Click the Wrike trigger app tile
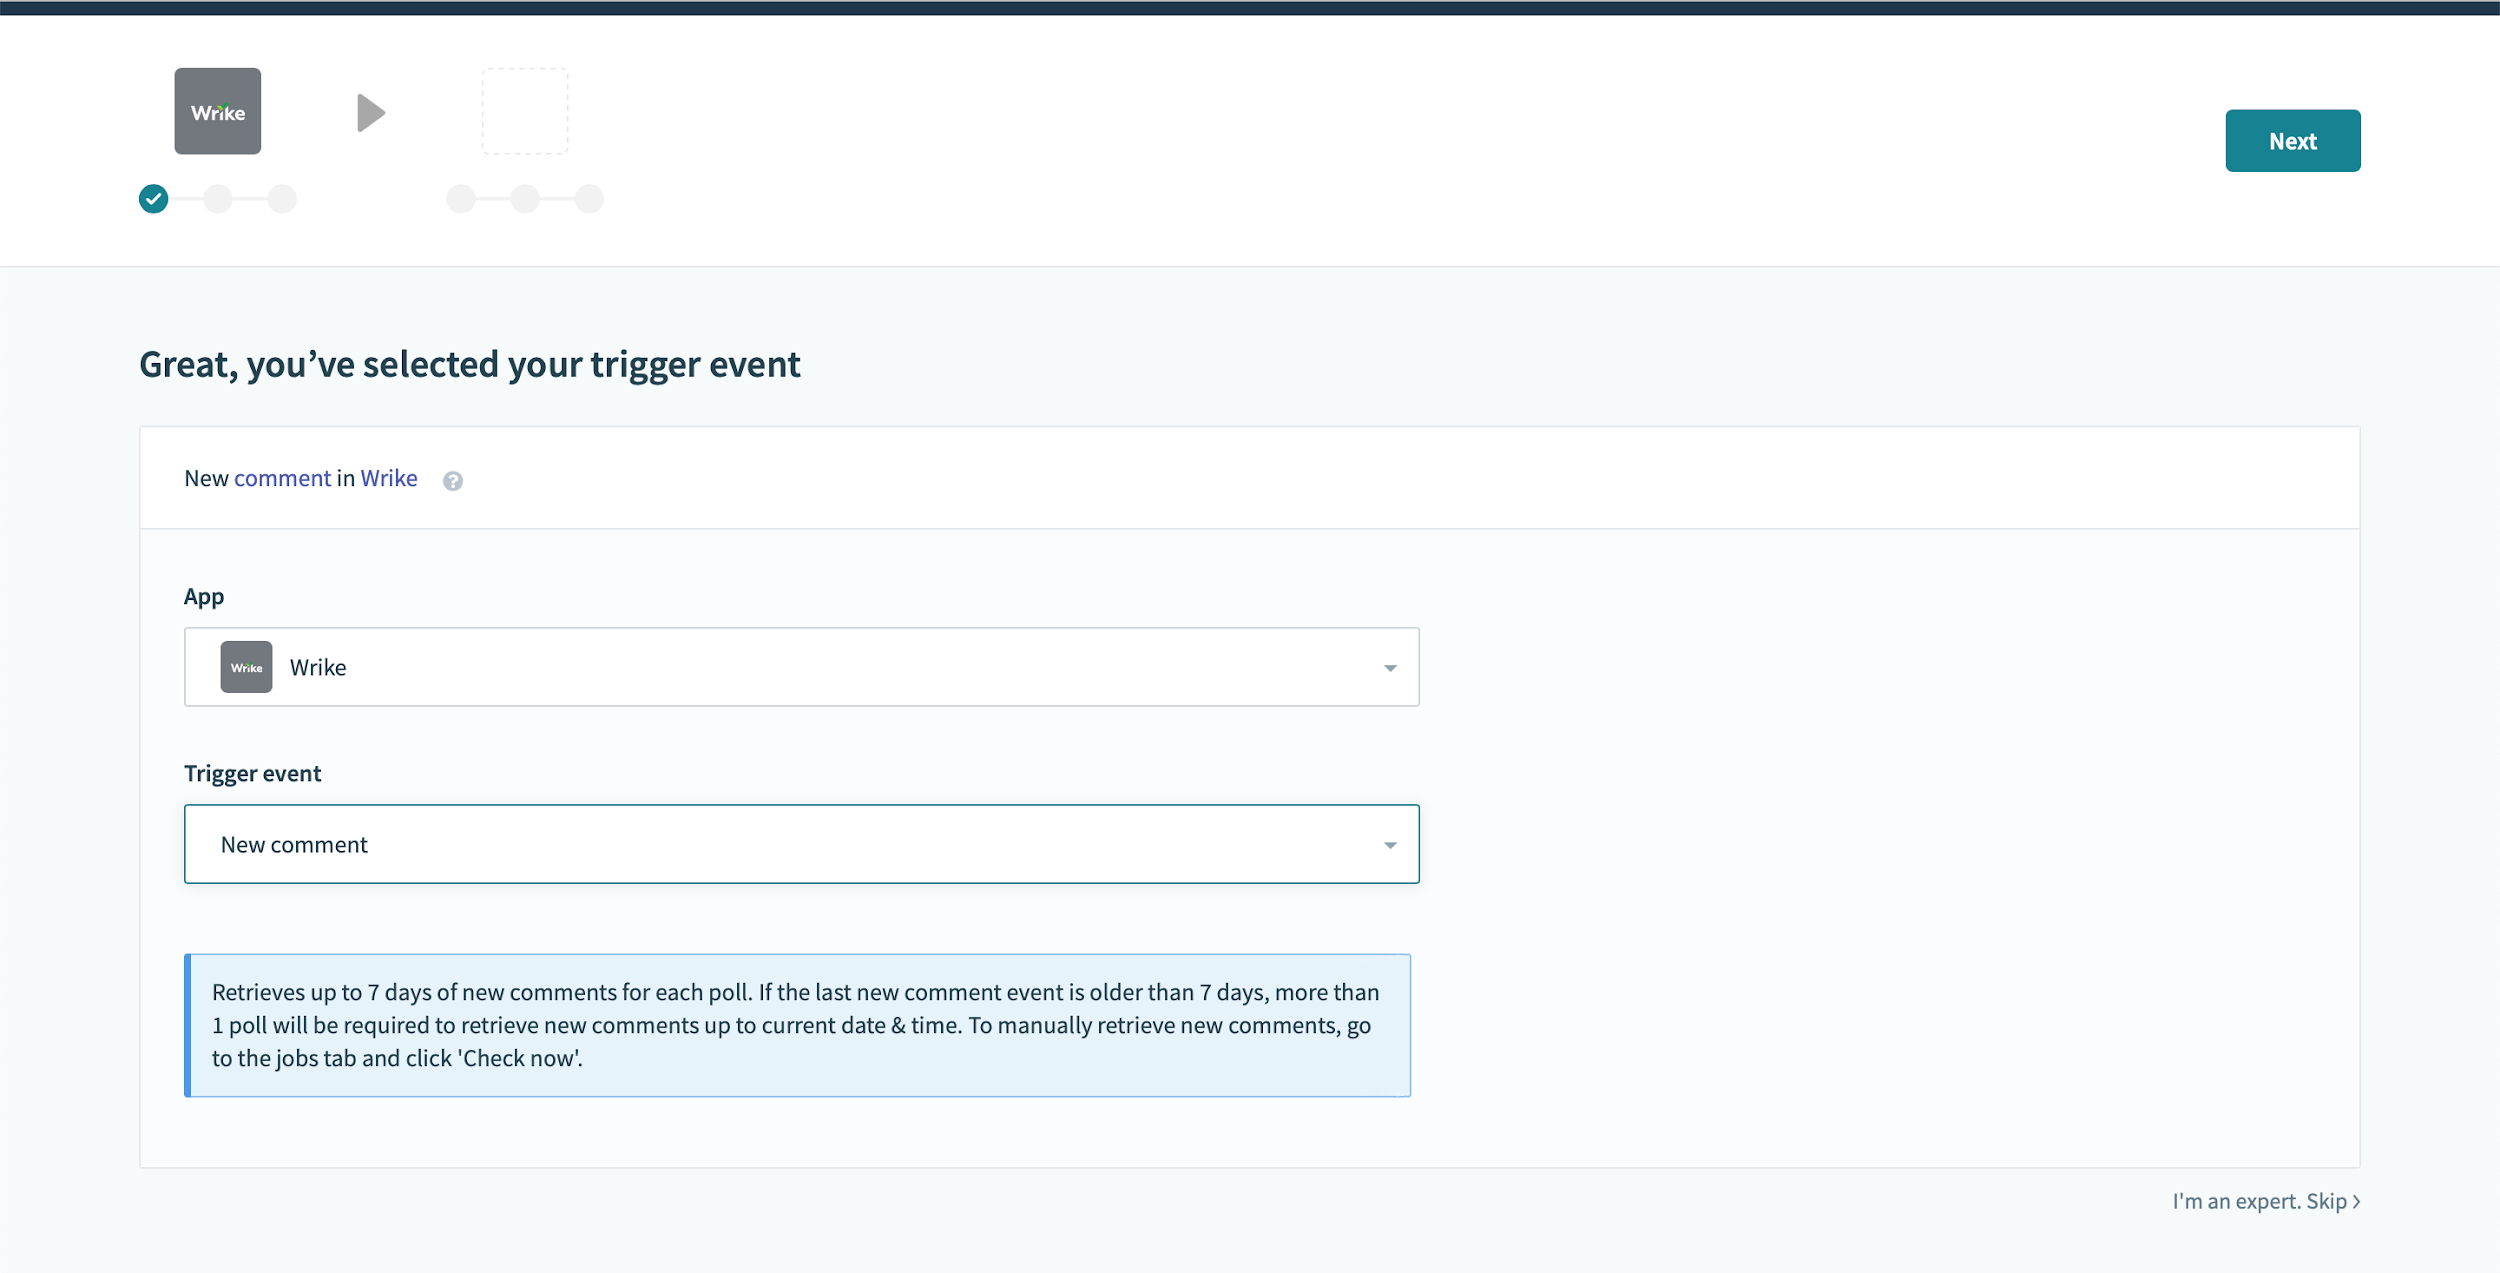 tap(217, 111)
